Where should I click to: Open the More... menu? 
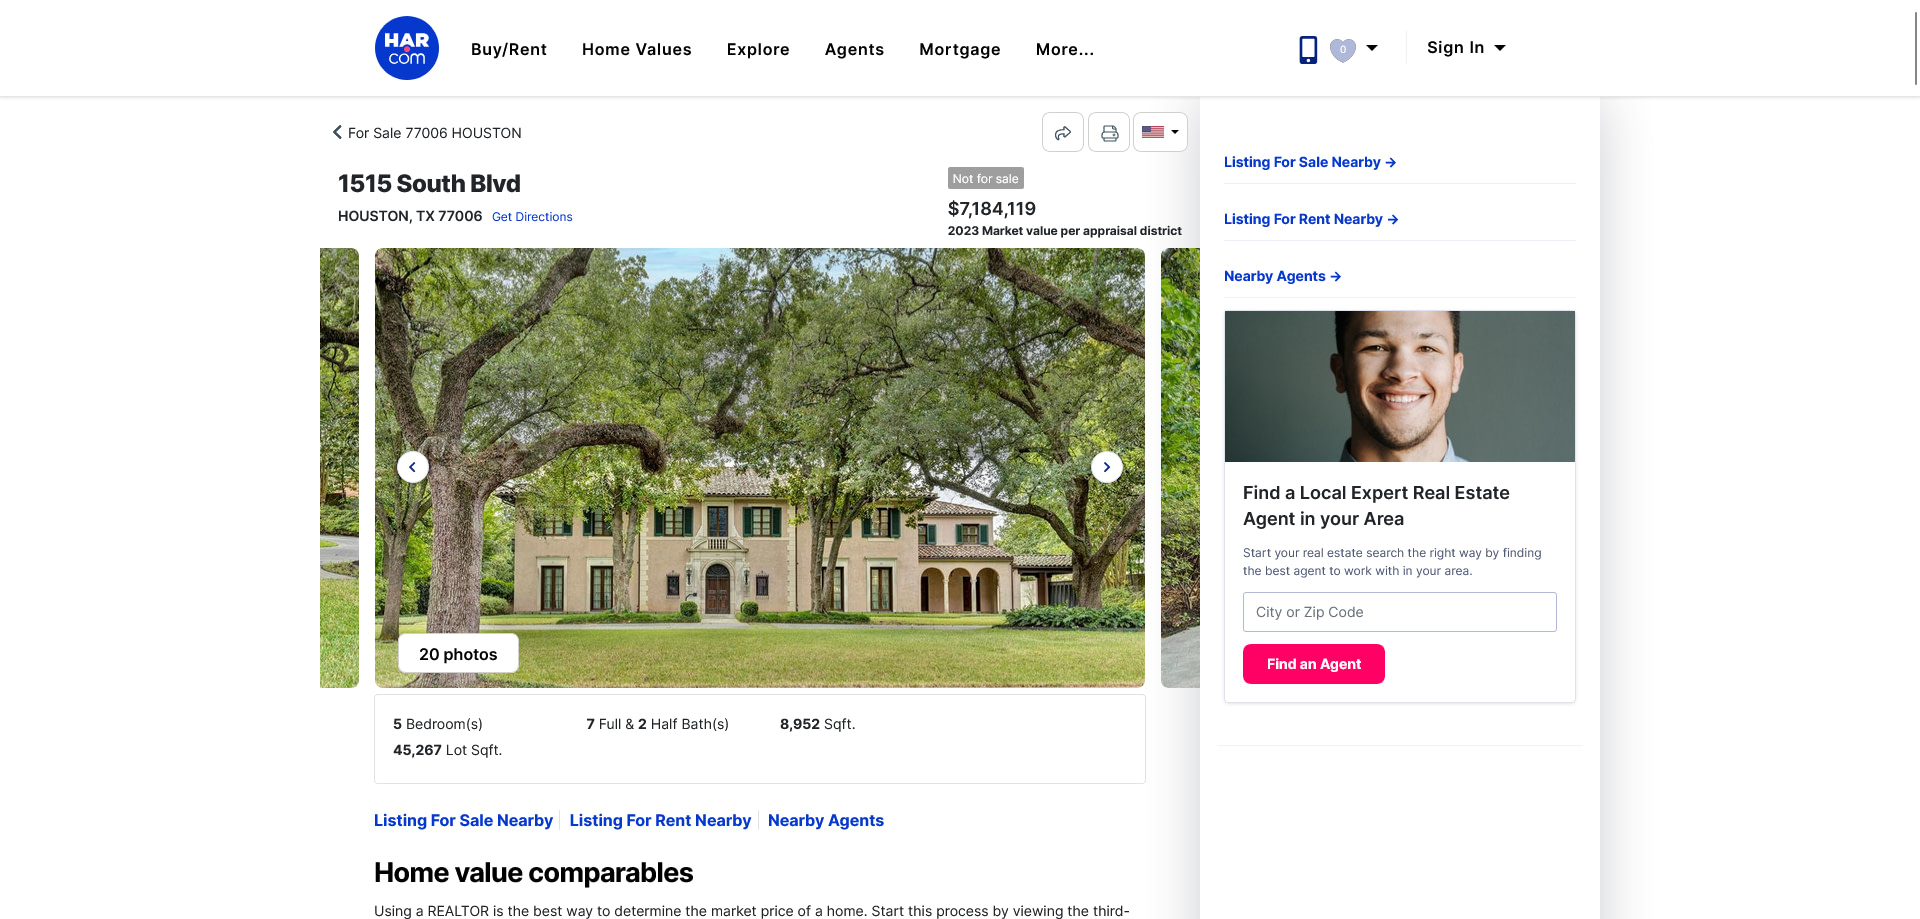click(1065, 49)
